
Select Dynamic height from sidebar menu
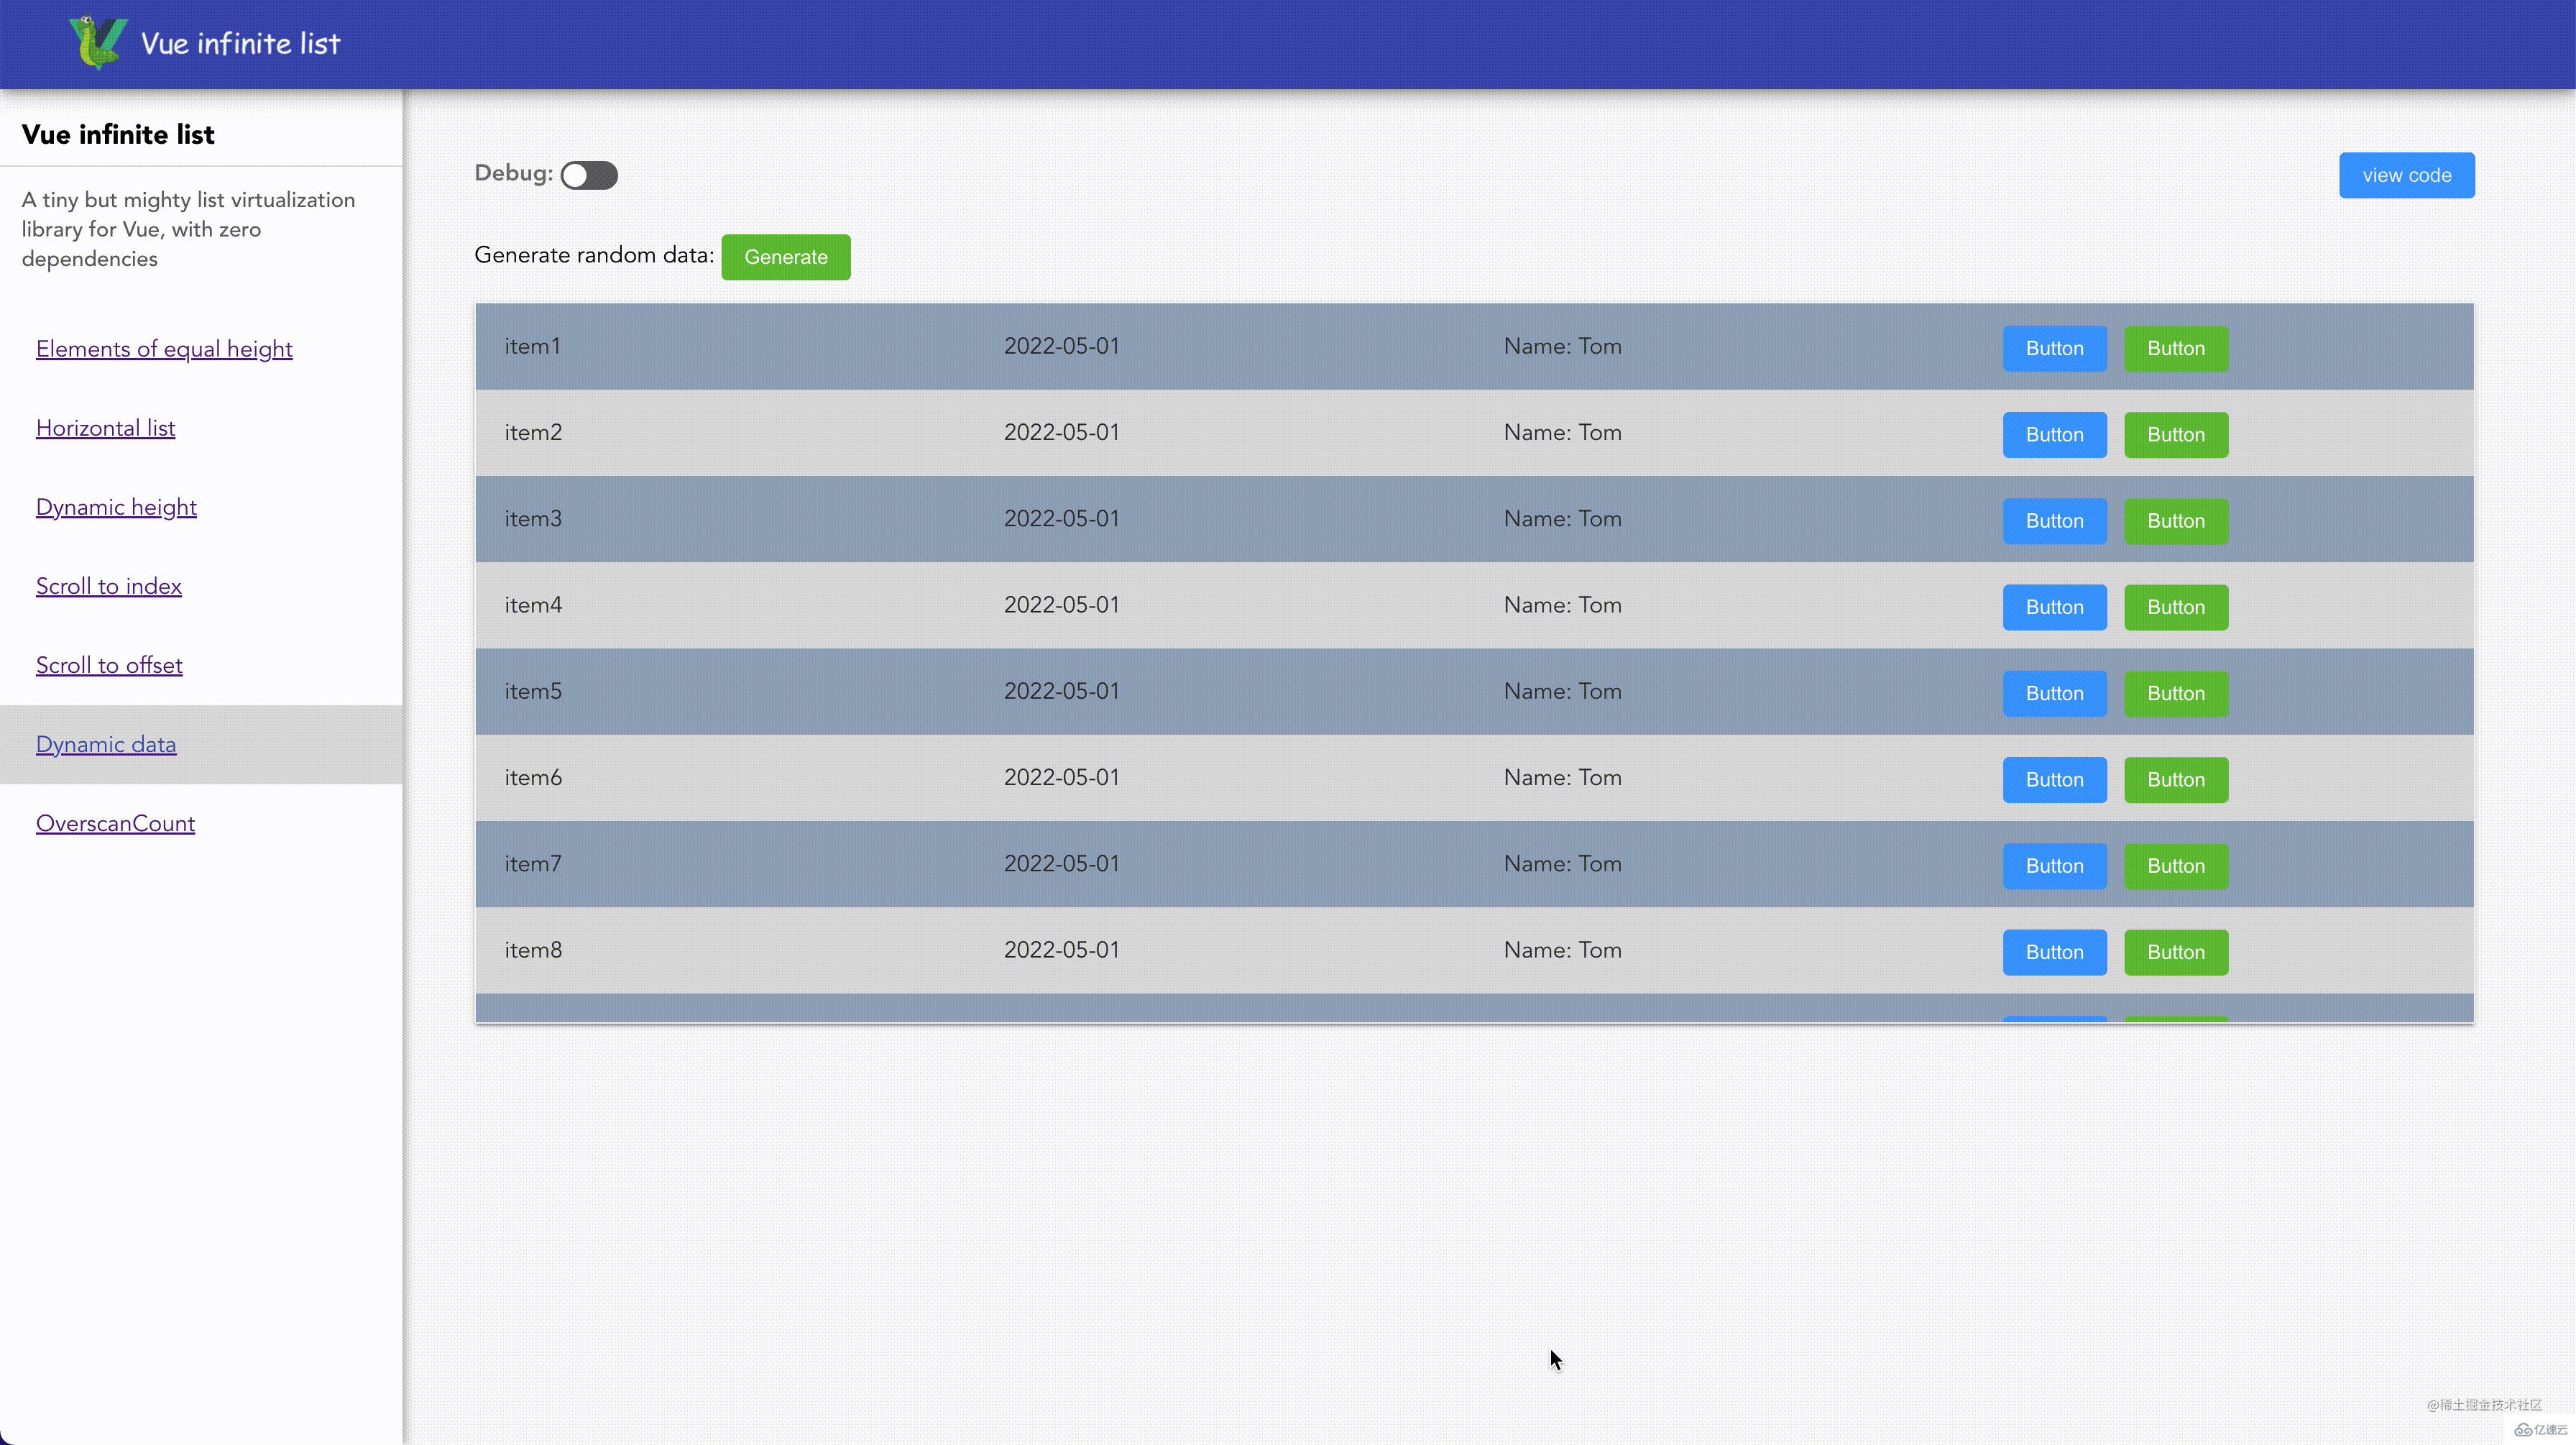click(x=115, y=508)
